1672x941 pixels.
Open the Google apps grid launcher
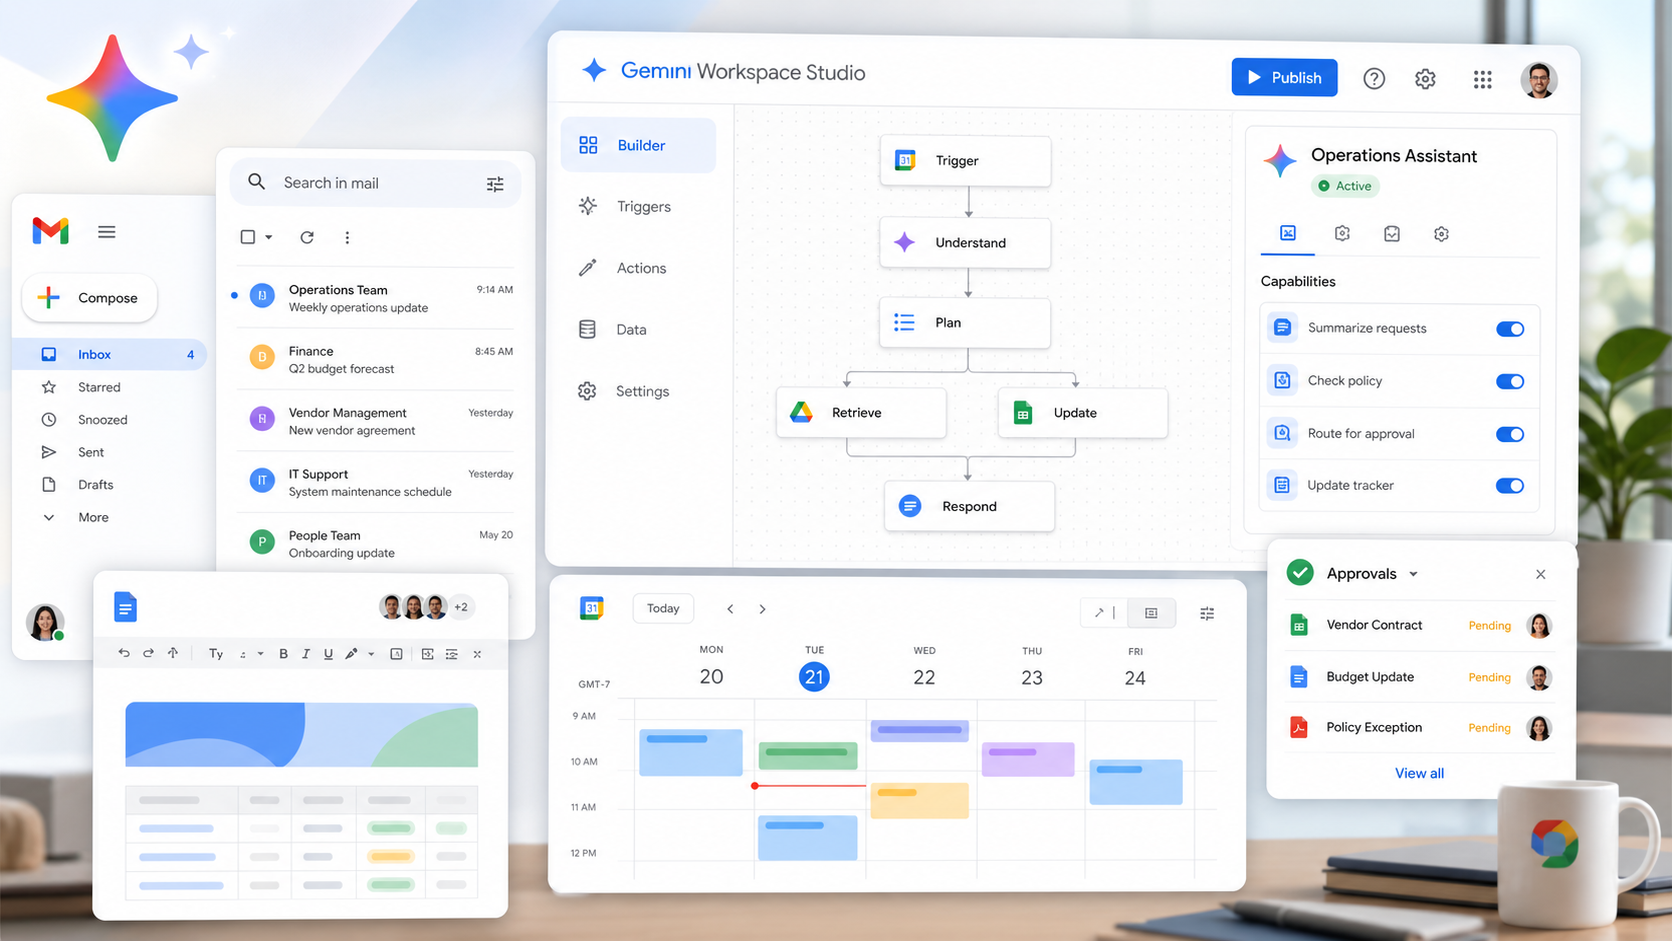(x=1482, y=79)
